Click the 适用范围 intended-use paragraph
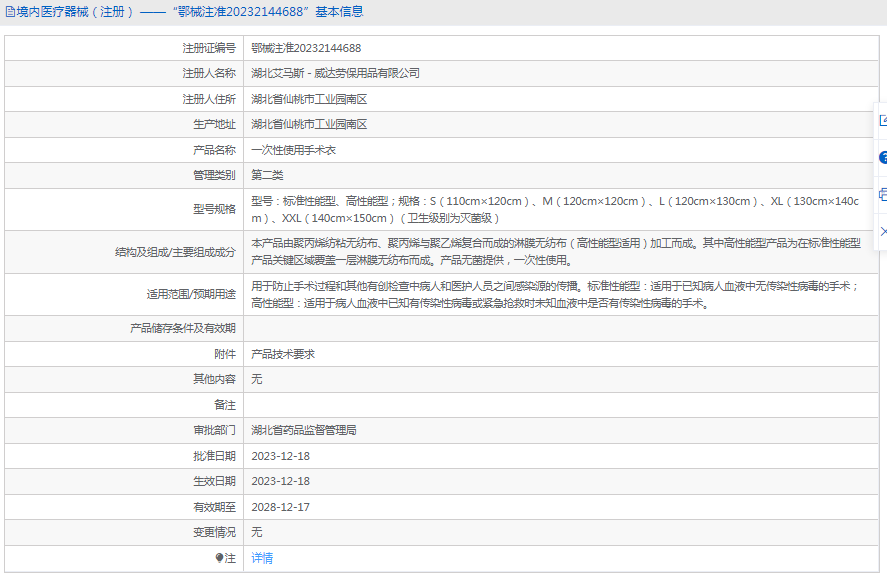 click(555, 295)
